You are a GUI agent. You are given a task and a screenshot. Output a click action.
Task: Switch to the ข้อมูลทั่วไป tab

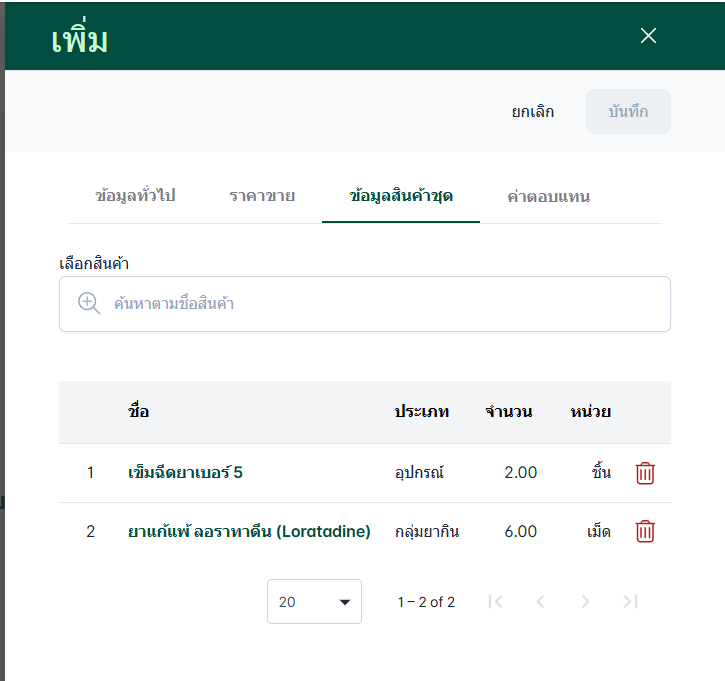click(135, 196)
